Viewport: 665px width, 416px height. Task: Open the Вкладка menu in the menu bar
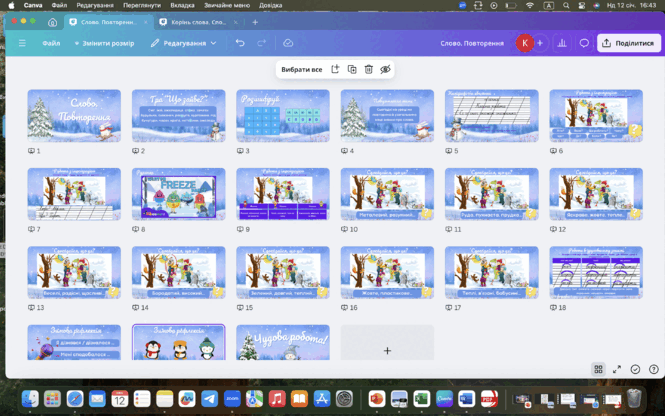(182, 6)
